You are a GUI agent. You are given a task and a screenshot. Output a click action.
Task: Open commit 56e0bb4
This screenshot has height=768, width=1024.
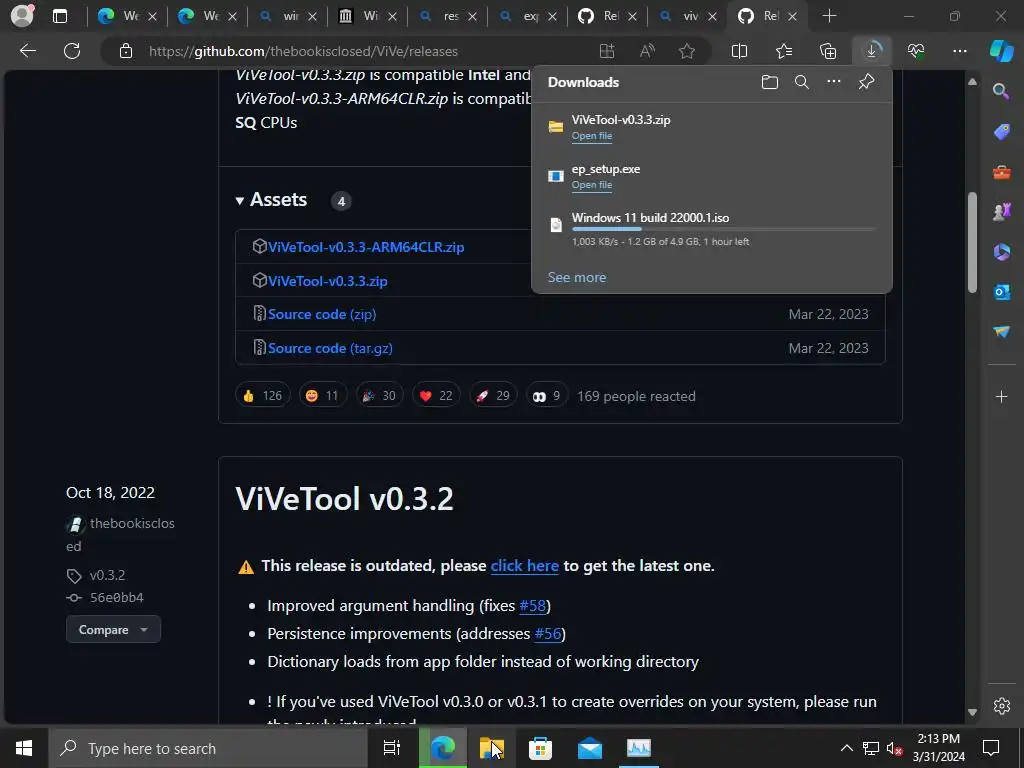coord(116,598)
